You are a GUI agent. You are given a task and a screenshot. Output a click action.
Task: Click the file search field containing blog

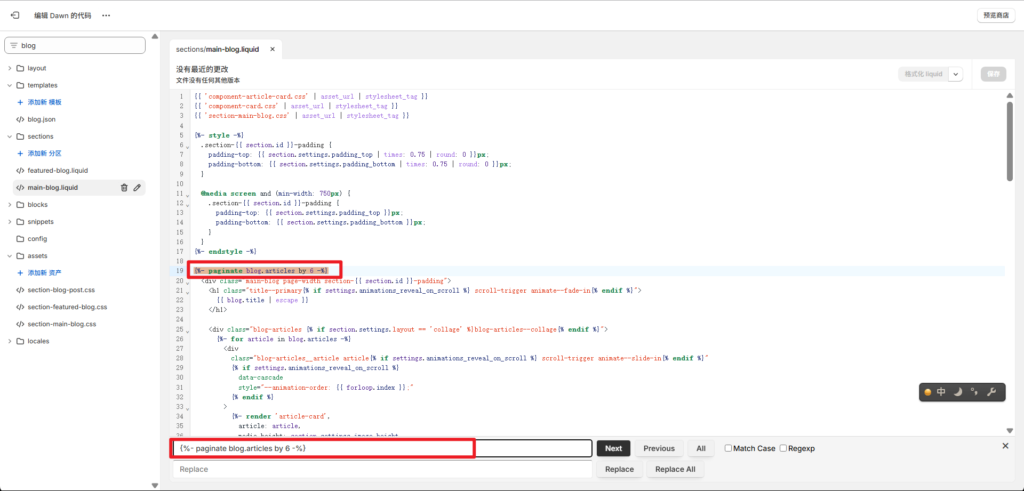pos(75,46)
